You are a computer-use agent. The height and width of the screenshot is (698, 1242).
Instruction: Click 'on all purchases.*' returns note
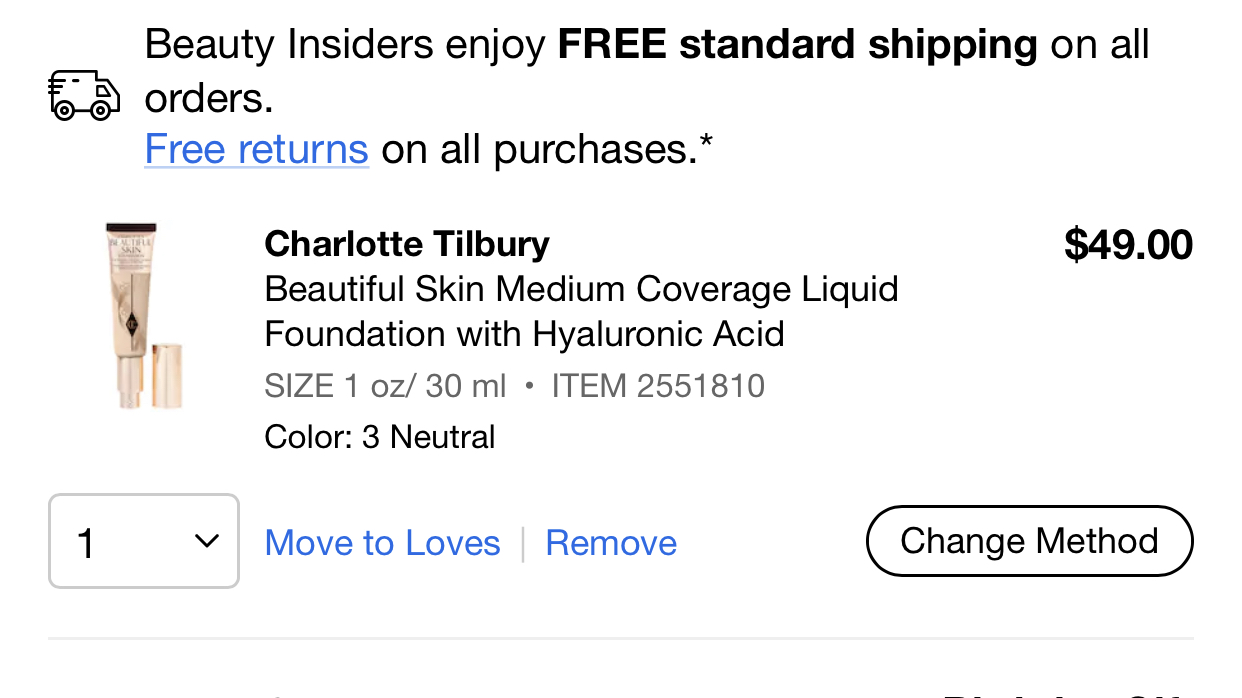point(548,149)
